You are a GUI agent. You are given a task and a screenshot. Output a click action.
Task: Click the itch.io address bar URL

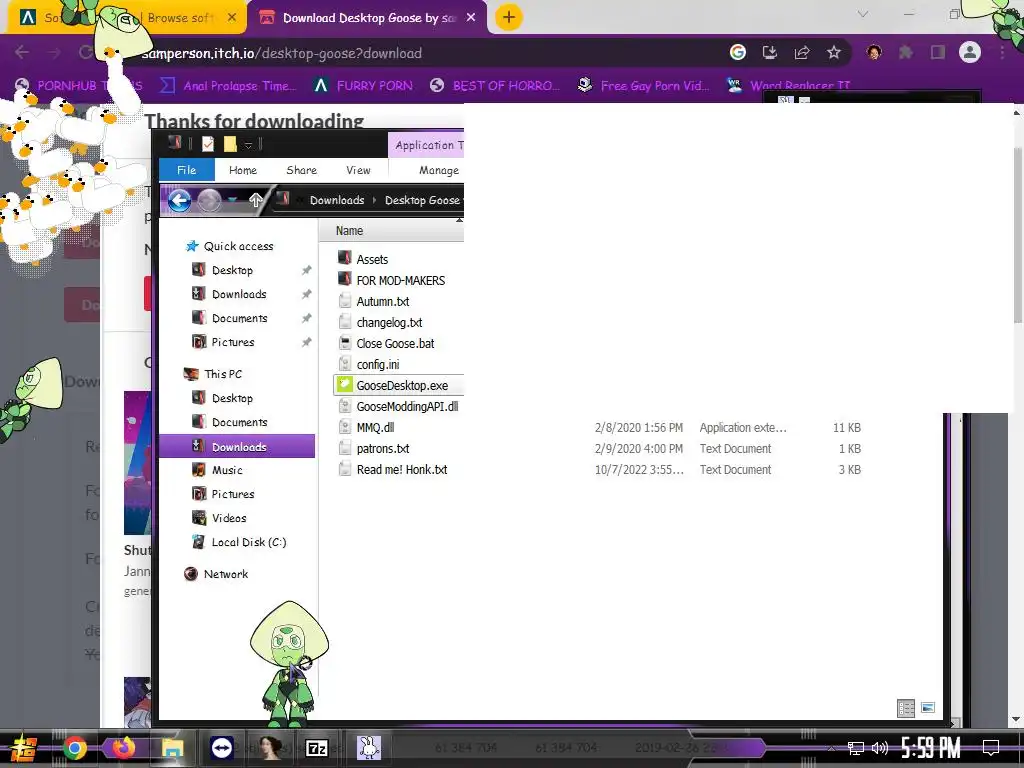[281, 53]
